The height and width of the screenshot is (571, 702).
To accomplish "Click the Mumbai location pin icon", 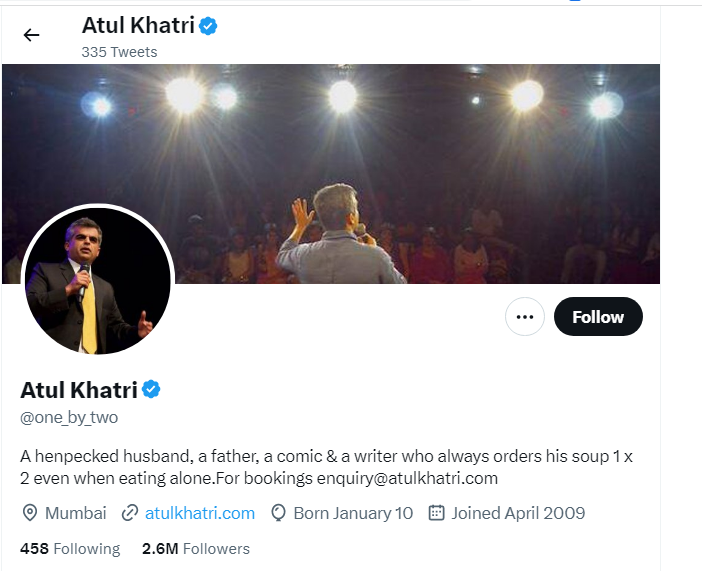I will (30, 513).
